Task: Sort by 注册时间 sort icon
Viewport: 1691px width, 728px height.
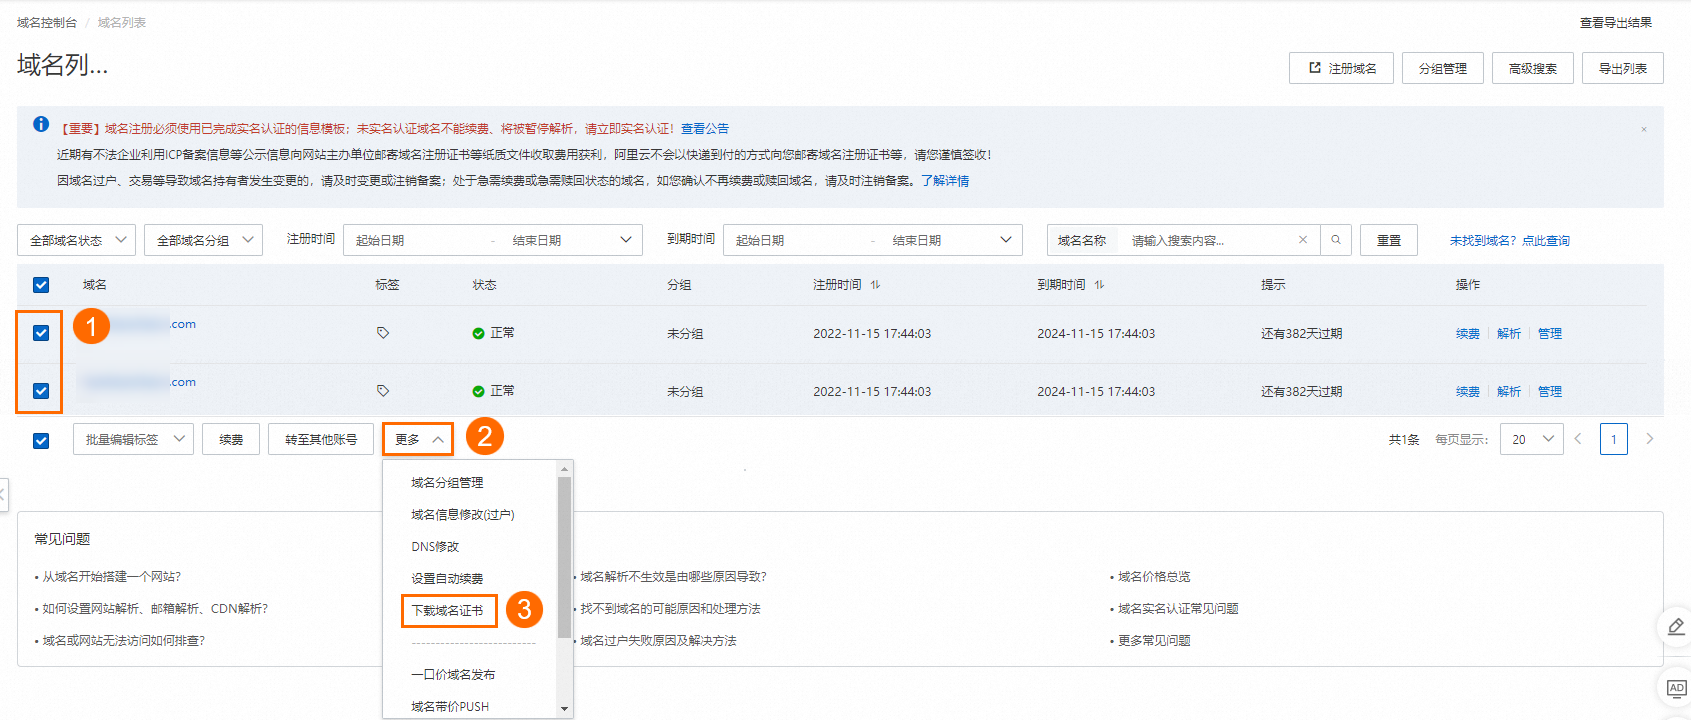Action: click(875, 285)
